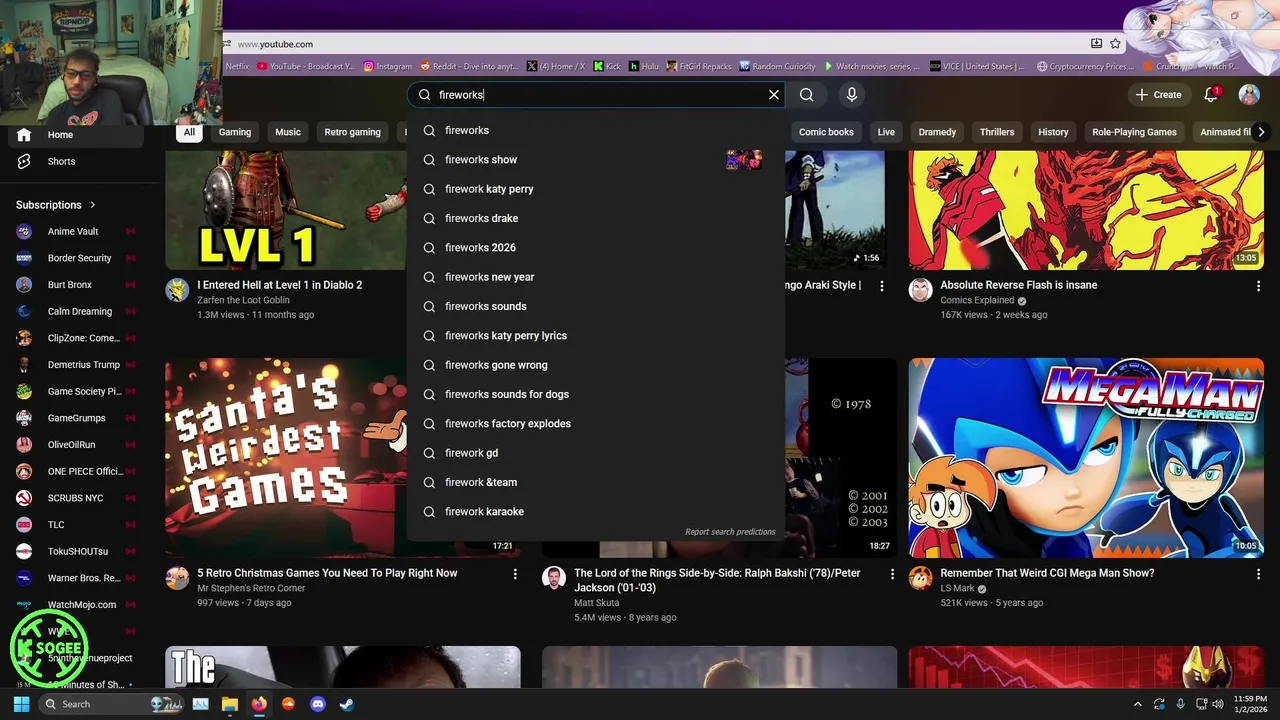Click the Hulu bookmark
Screen dimensions: 1280x720
tap(643, 67)
